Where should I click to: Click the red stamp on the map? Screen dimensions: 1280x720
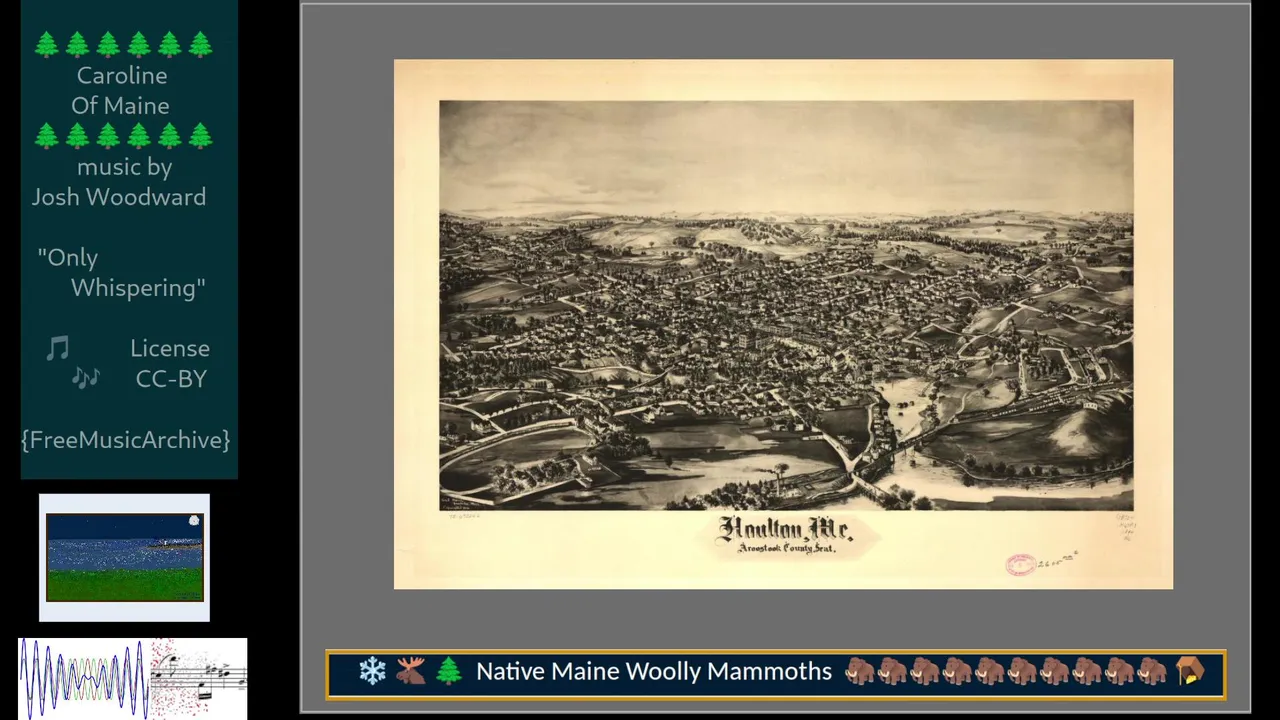pos(1020,565)
